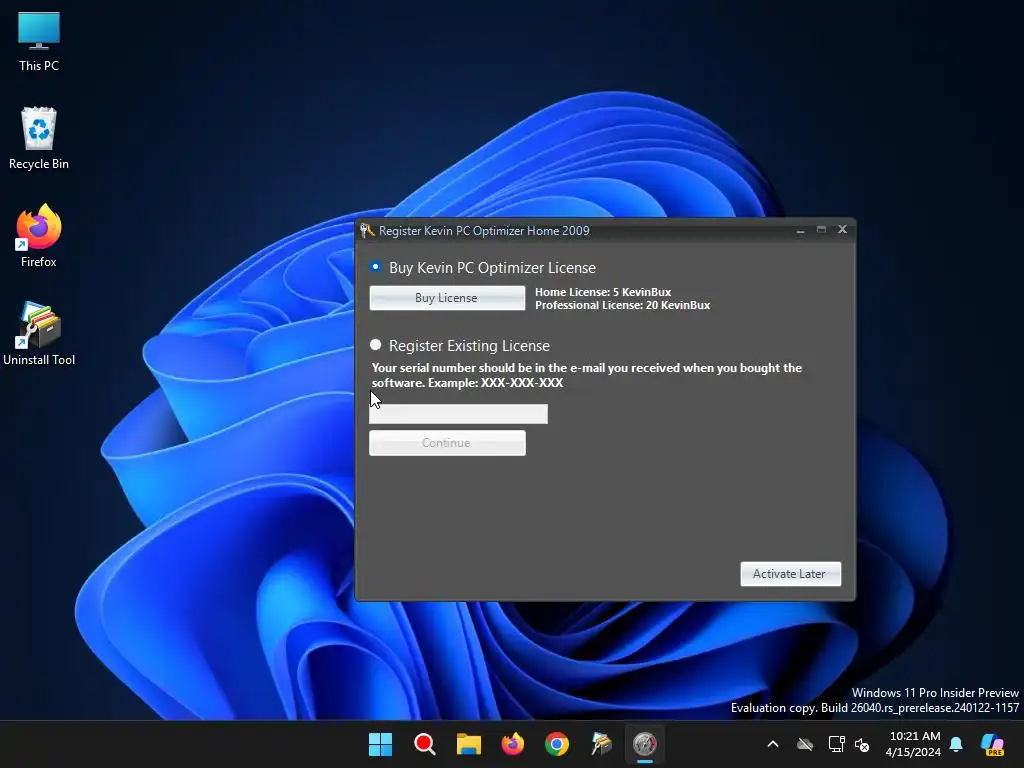Click the Activate Later button
Viewport: 1024px width, 768px height.
(x=790, y=574)
